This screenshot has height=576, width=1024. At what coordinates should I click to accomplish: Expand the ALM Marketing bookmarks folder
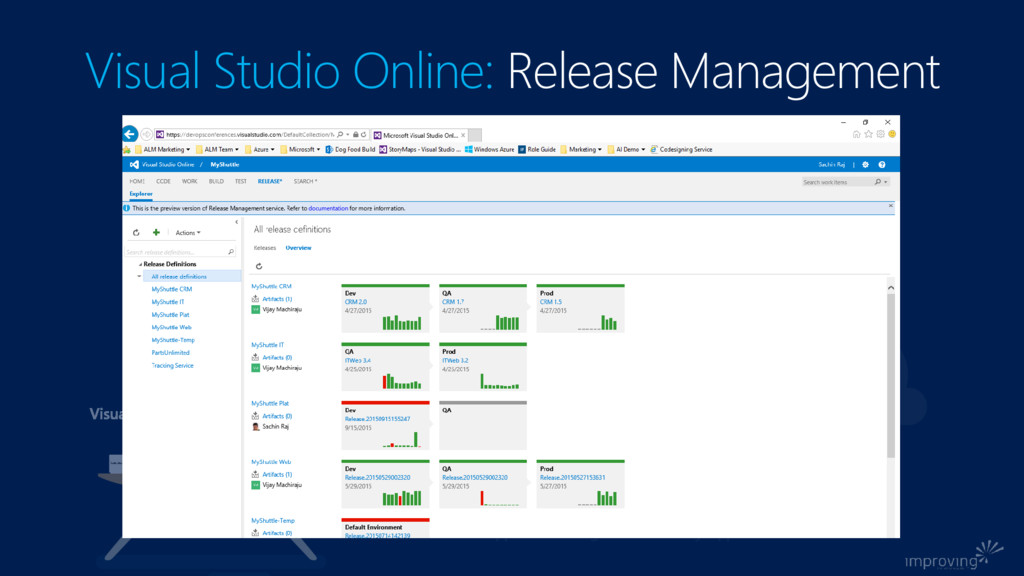(163, 149)
